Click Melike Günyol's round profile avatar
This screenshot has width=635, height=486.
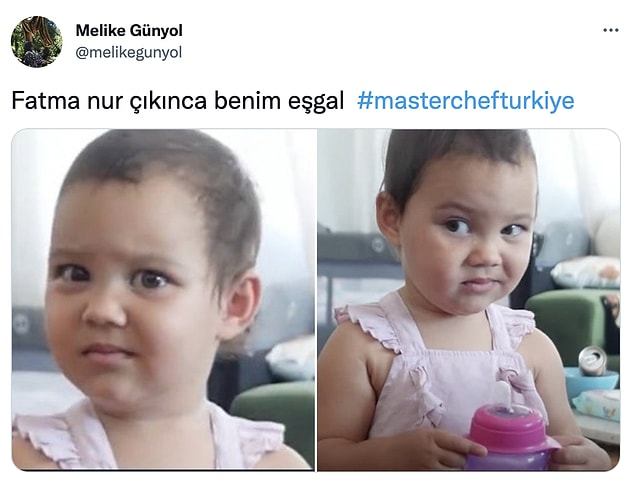pyautogui.click(x=37, y=42)
